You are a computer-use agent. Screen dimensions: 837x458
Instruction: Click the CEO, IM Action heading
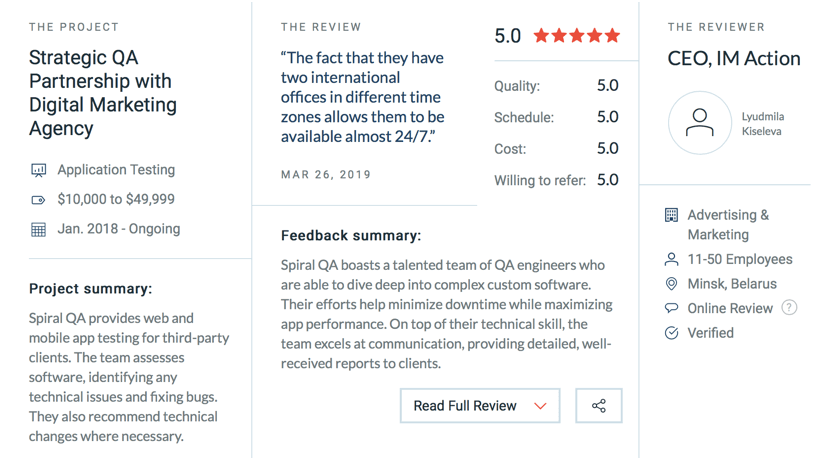734,59
